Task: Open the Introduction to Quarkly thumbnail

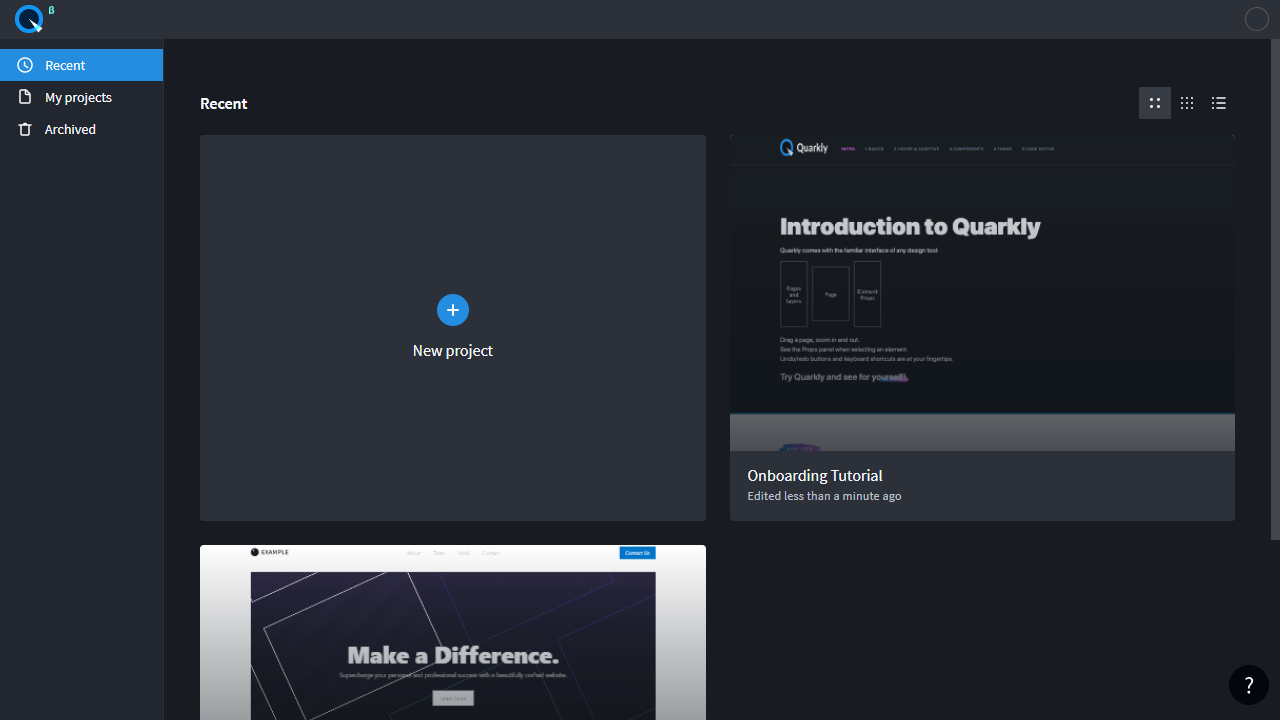Action: point(981,292)
